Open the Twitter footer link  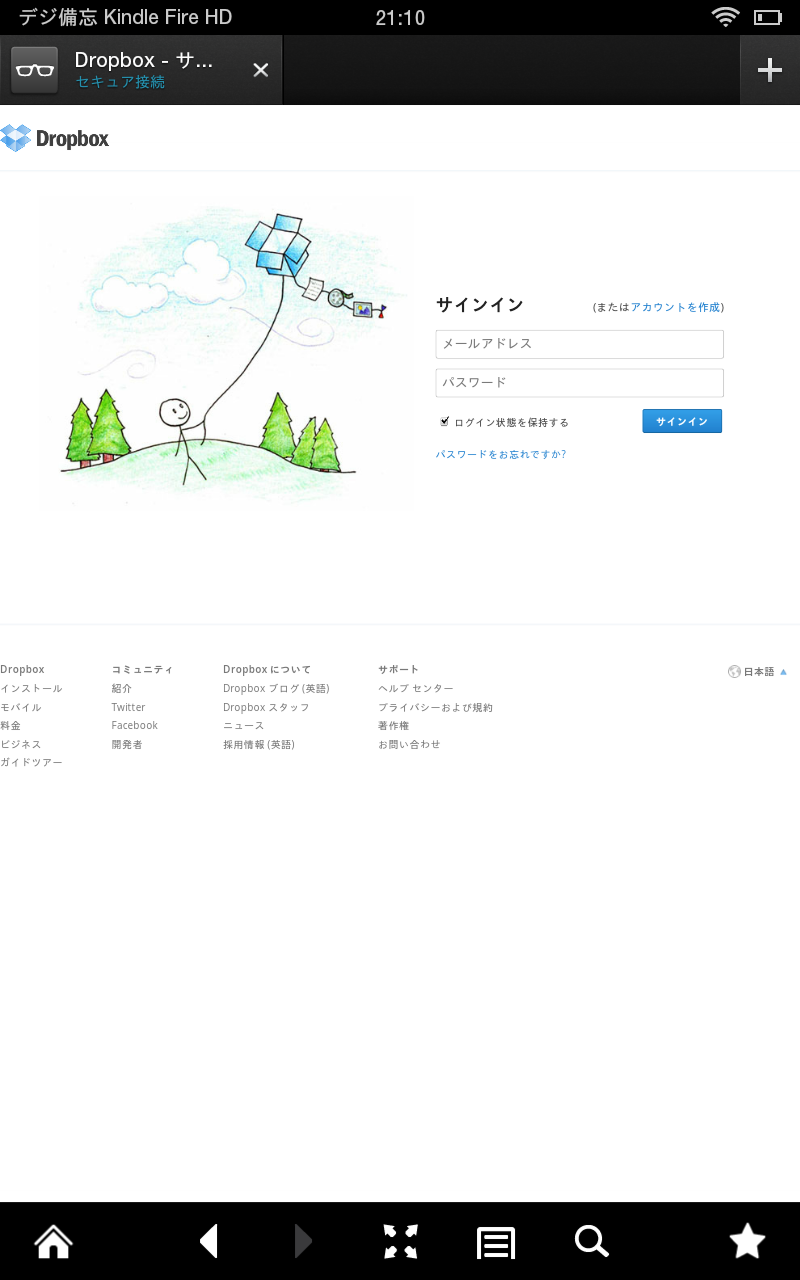coord(128,707)
